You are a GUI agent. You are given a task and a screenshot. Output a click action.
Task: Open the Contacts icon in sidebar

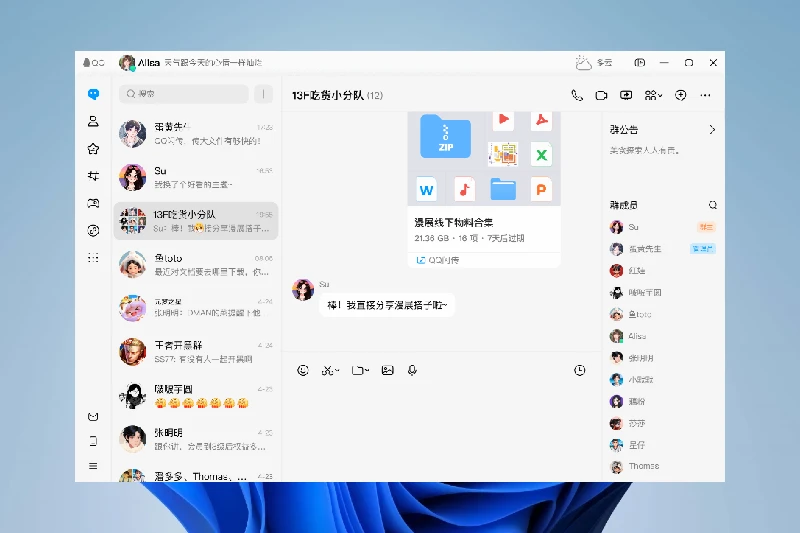93,121
